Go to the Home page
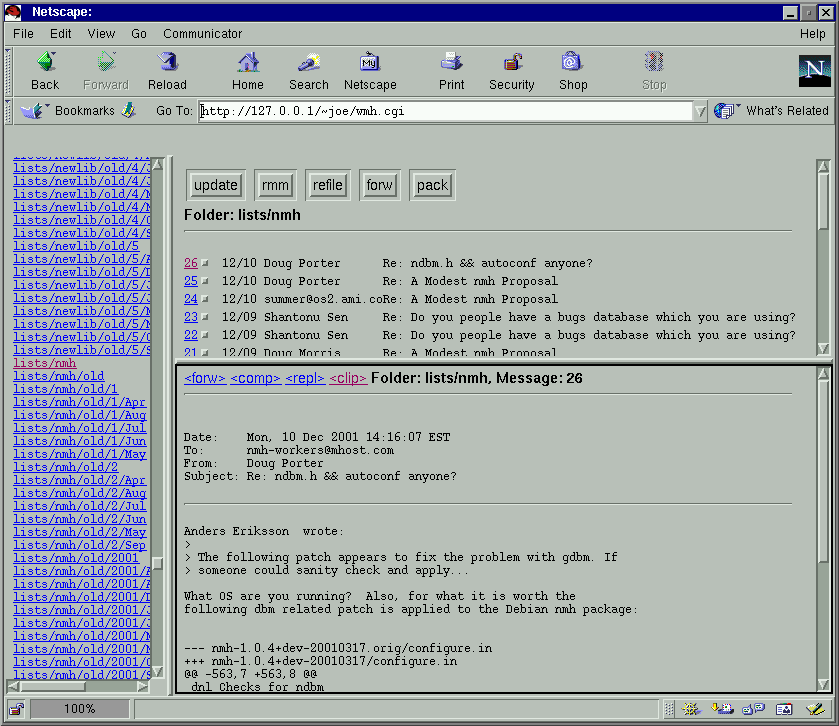The image size is (839, 726). [x=248, y=62]
